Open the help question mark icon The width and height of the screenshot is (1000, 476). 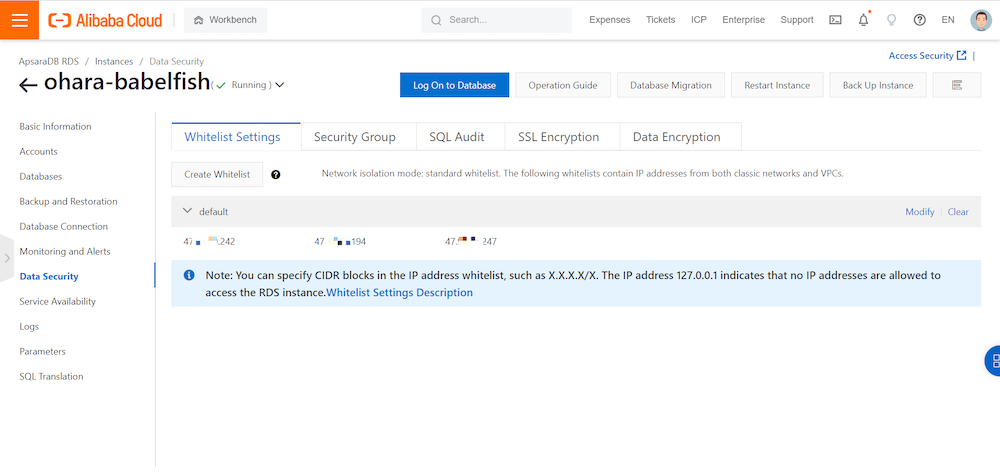(919, 20)
